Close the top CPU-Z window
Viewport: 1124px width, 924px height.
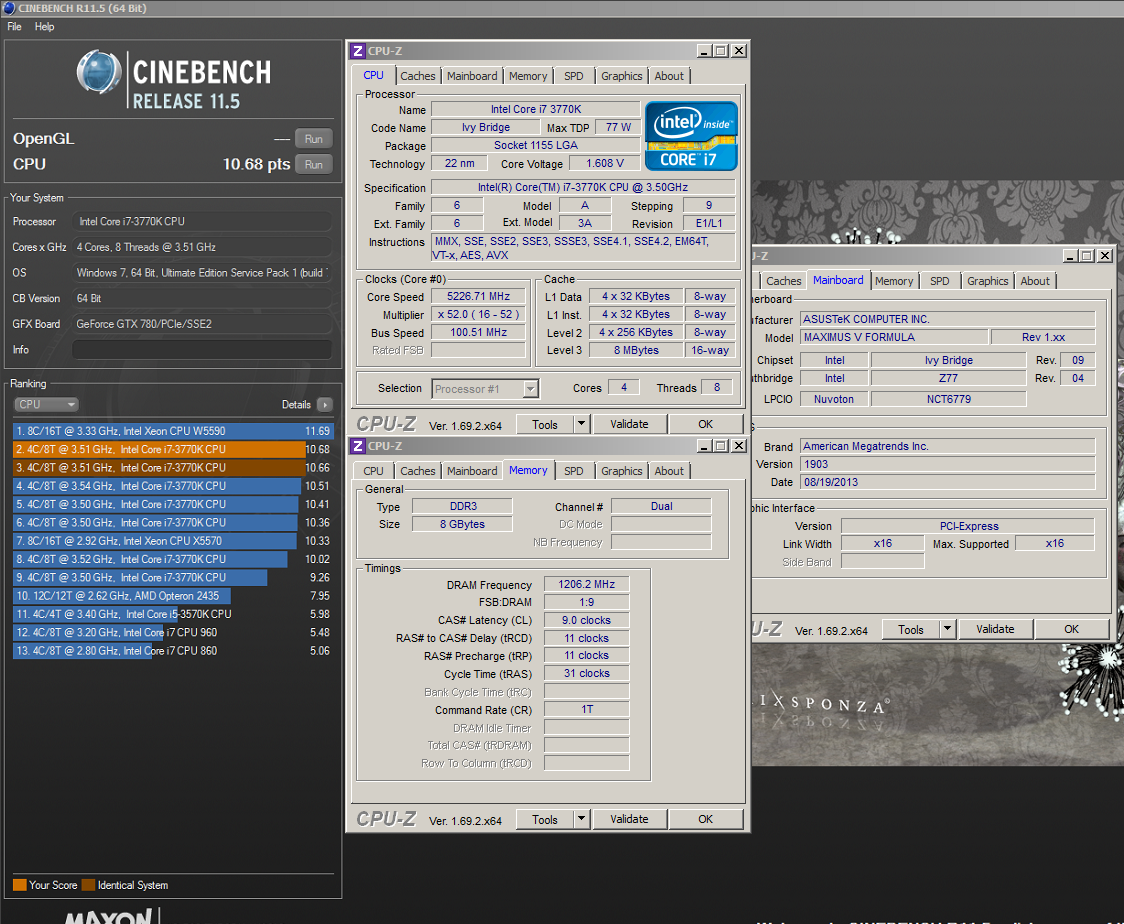739,51
